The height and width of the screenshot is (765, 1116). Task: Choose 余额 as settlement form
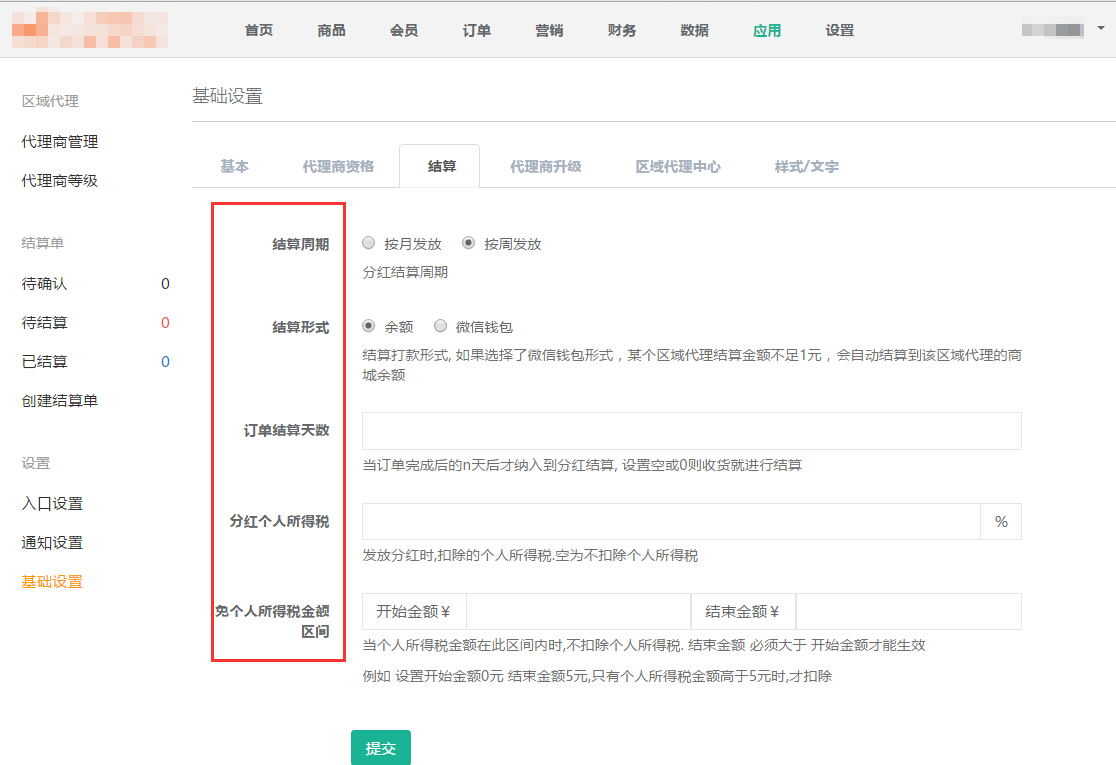[x=369, y=326]
